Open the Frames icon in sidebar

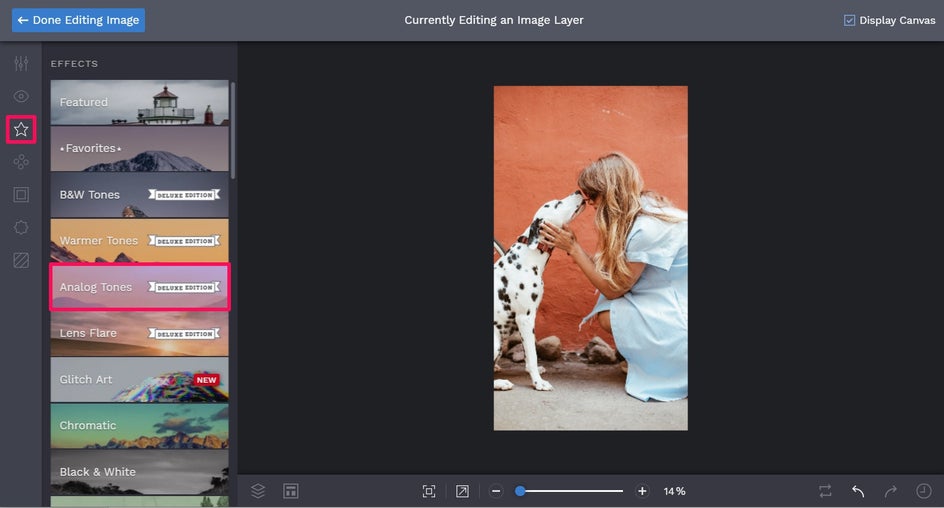(21, 194)
